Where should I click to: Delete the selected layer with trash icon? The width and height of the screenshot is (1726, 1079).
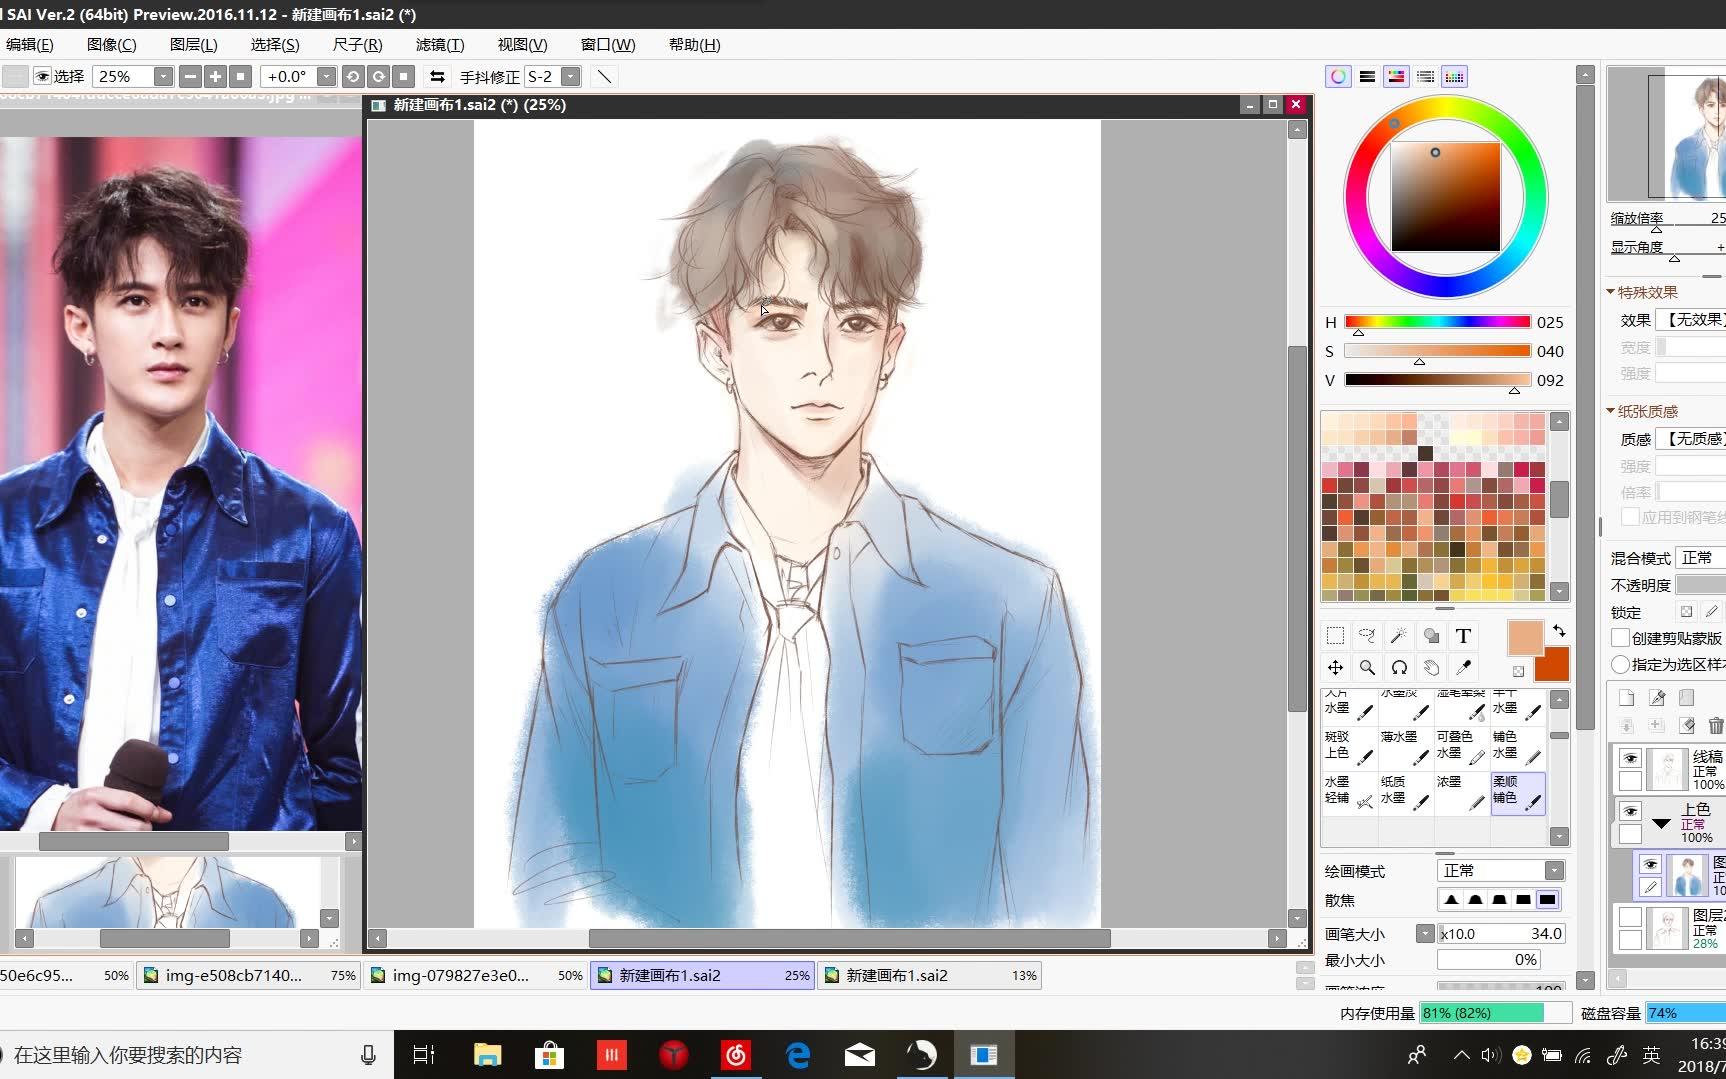[x=1716, y=725]
